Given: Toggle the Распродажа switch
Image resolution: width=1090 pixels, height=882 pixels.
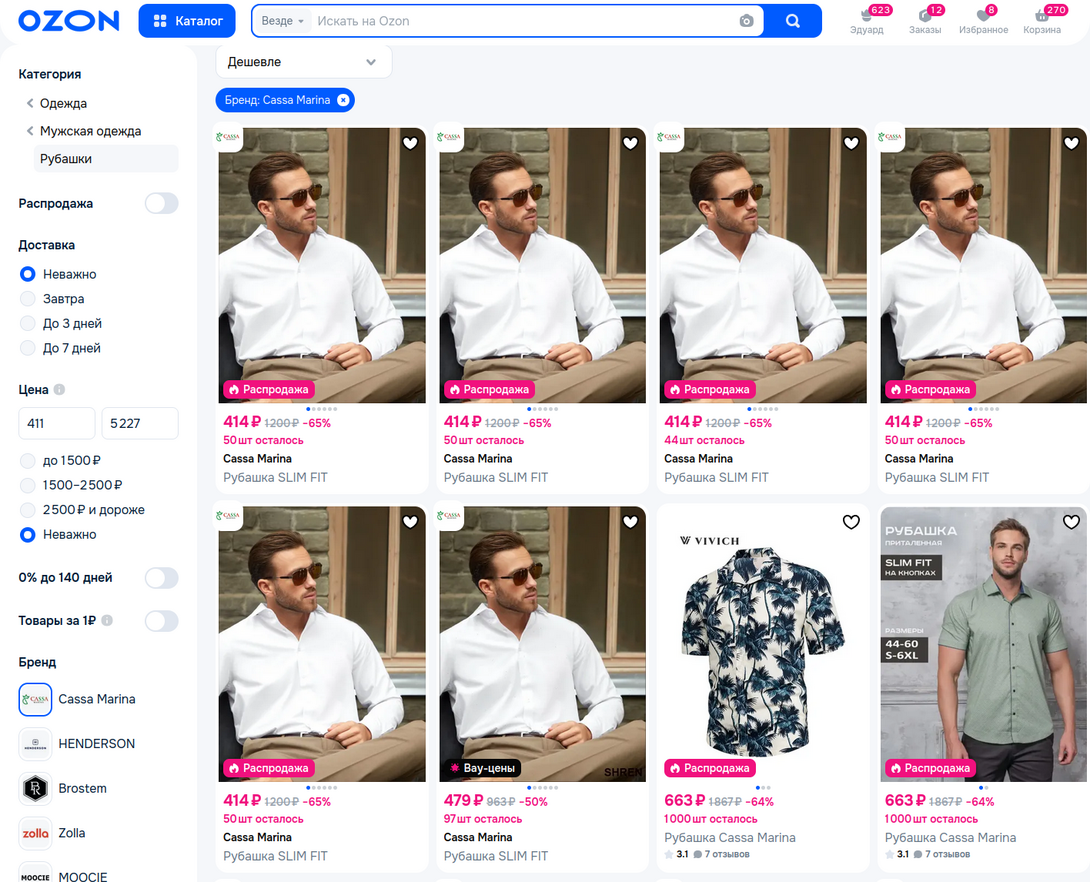Looking at the screenshot, I should 161,204.
